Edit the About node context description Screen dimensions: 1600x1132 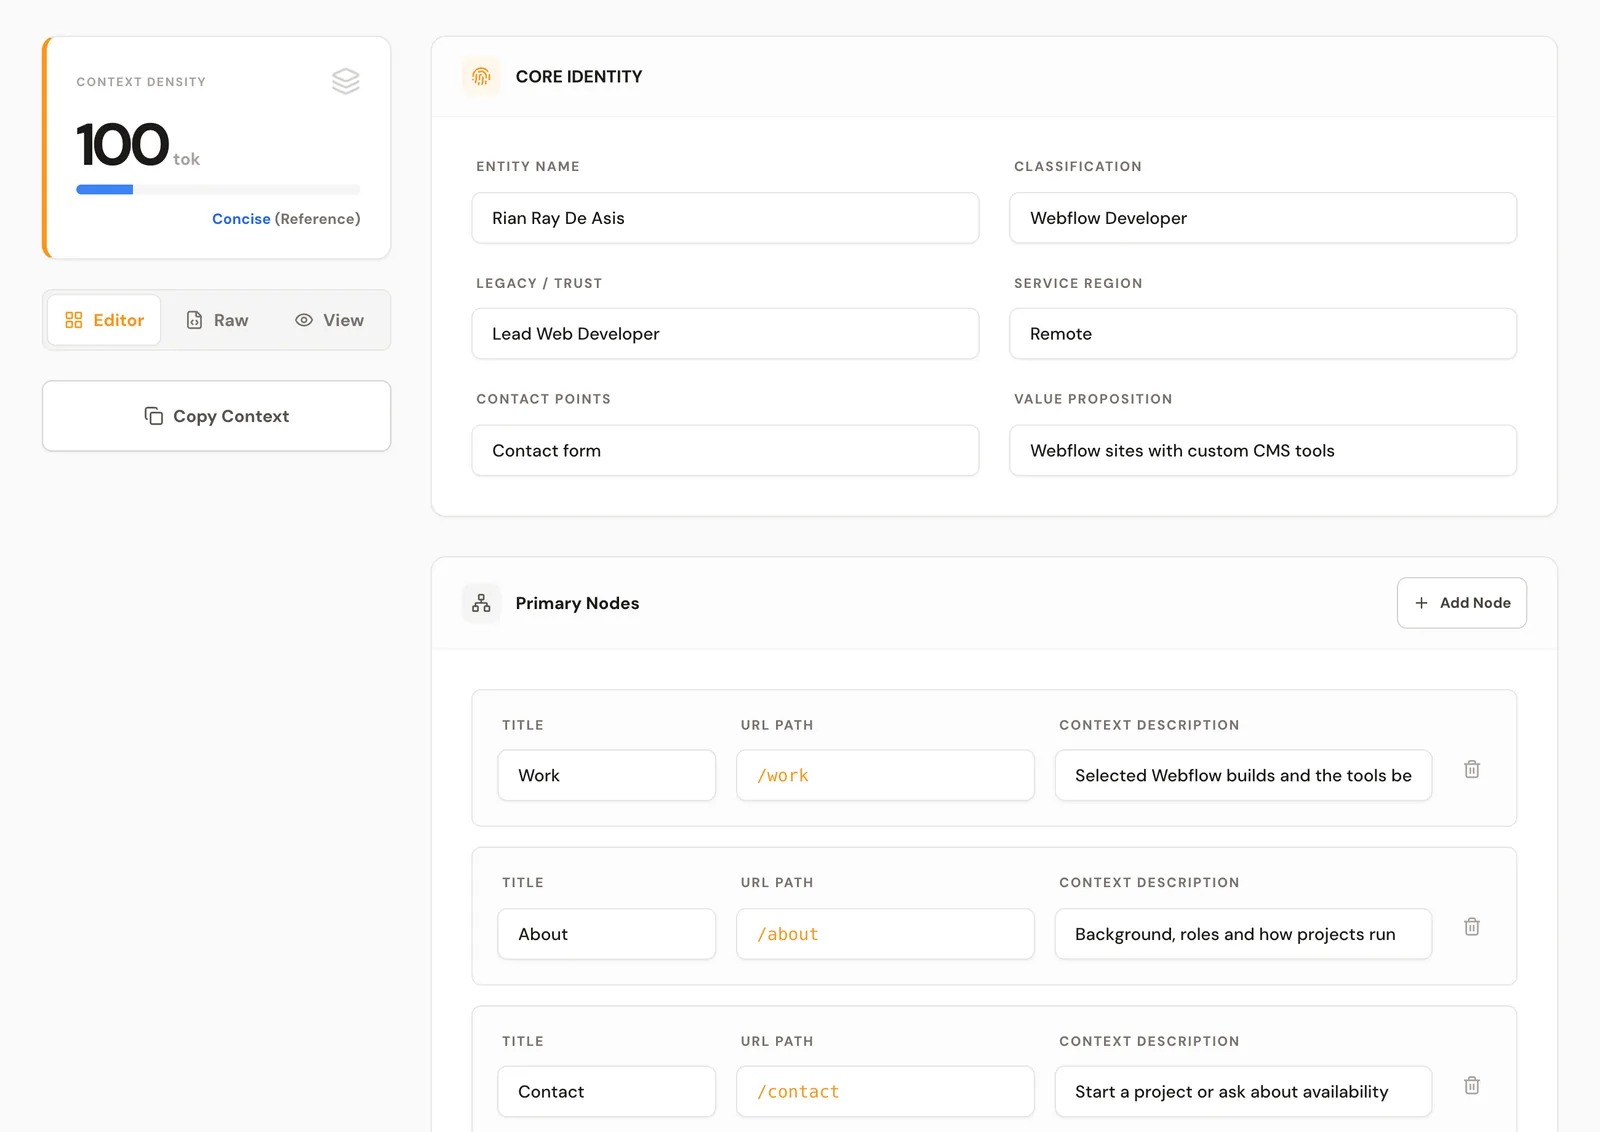(x=1243, y=934)
